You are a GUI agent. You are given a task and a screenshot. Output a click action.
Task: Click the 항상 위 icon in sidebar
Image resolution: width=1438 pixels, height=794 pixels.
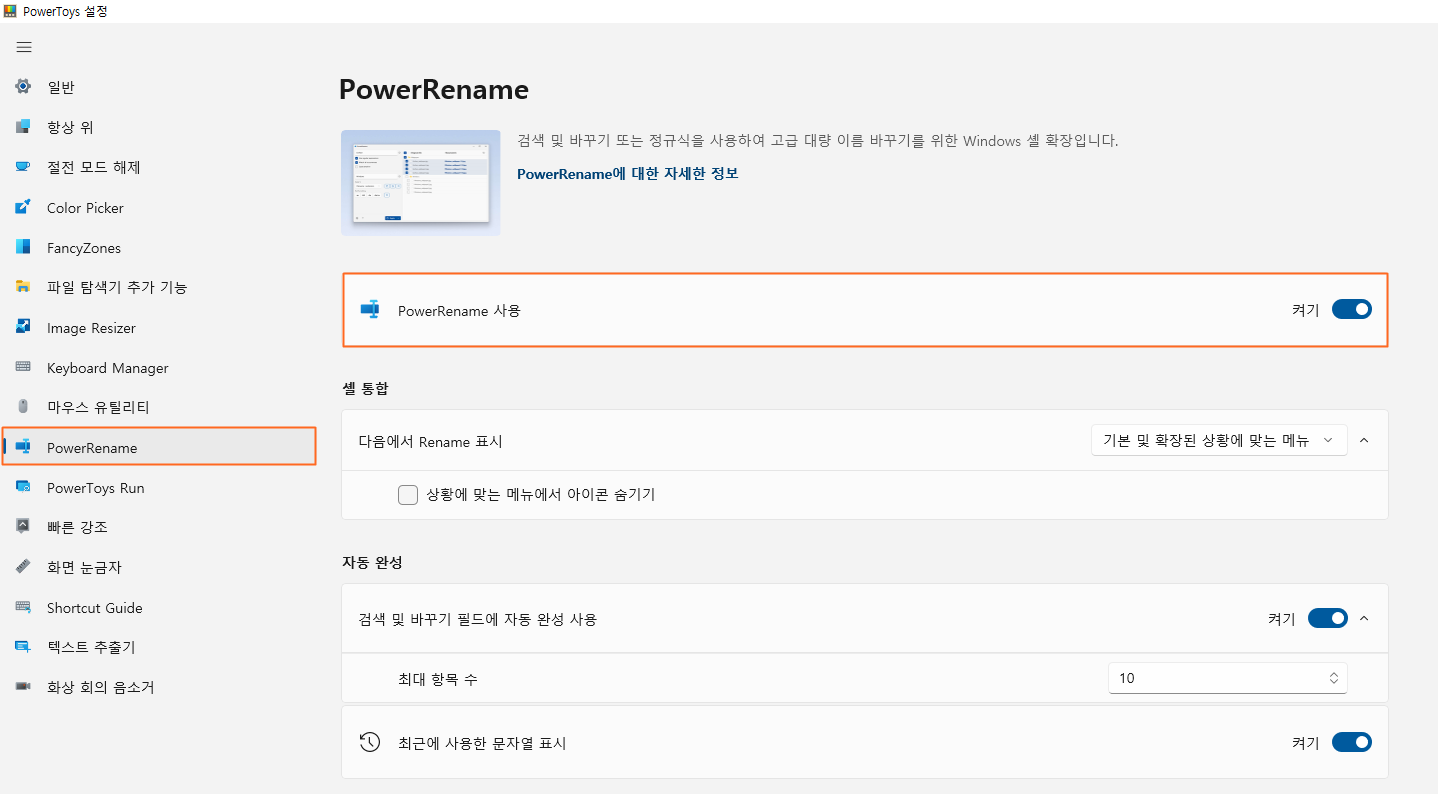23,127
